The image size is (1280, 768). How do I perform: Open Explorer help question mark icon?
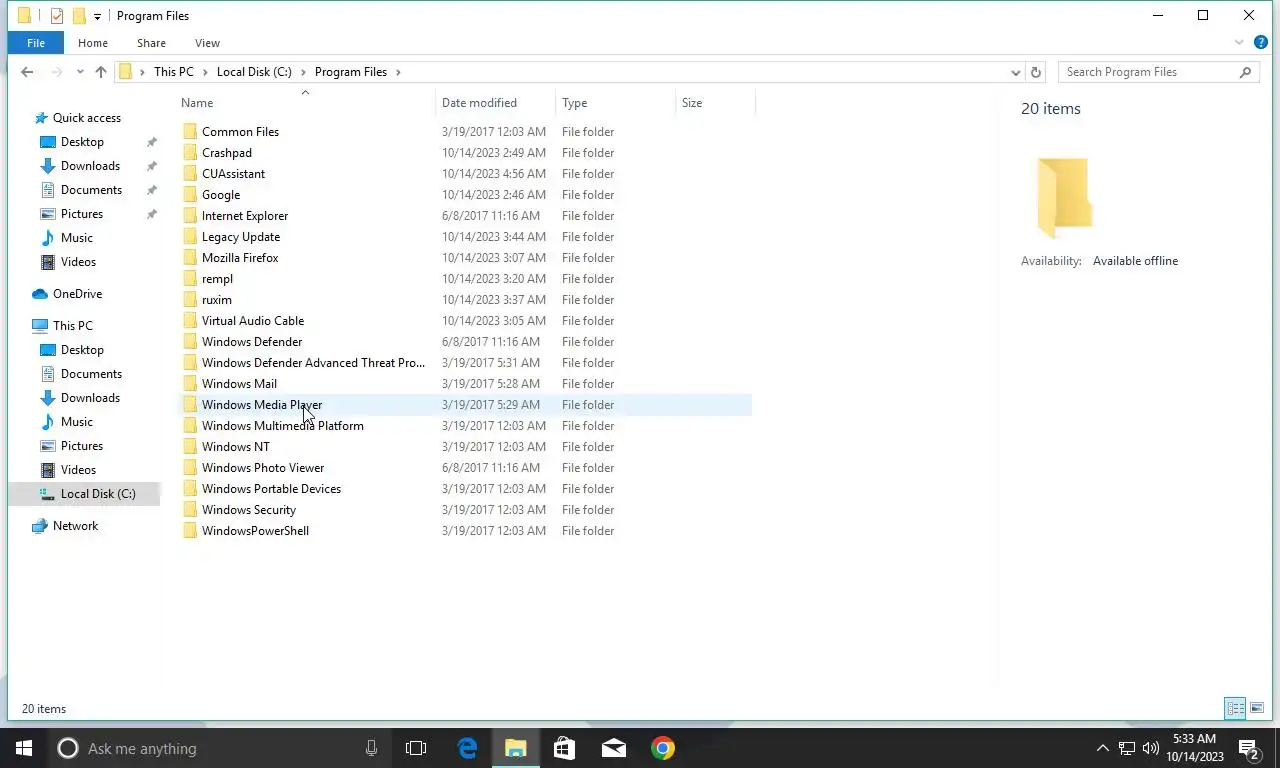tap(1261, 43)
